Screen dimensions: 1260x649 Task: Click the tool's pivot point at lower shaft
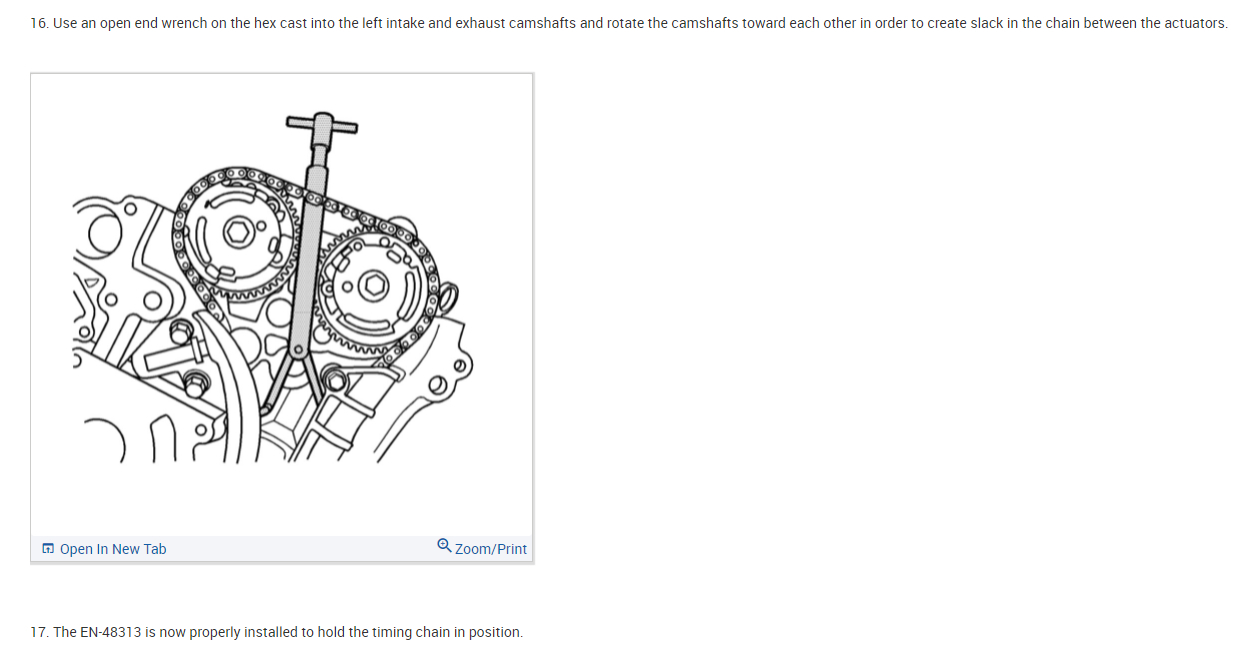pos(298,350)
